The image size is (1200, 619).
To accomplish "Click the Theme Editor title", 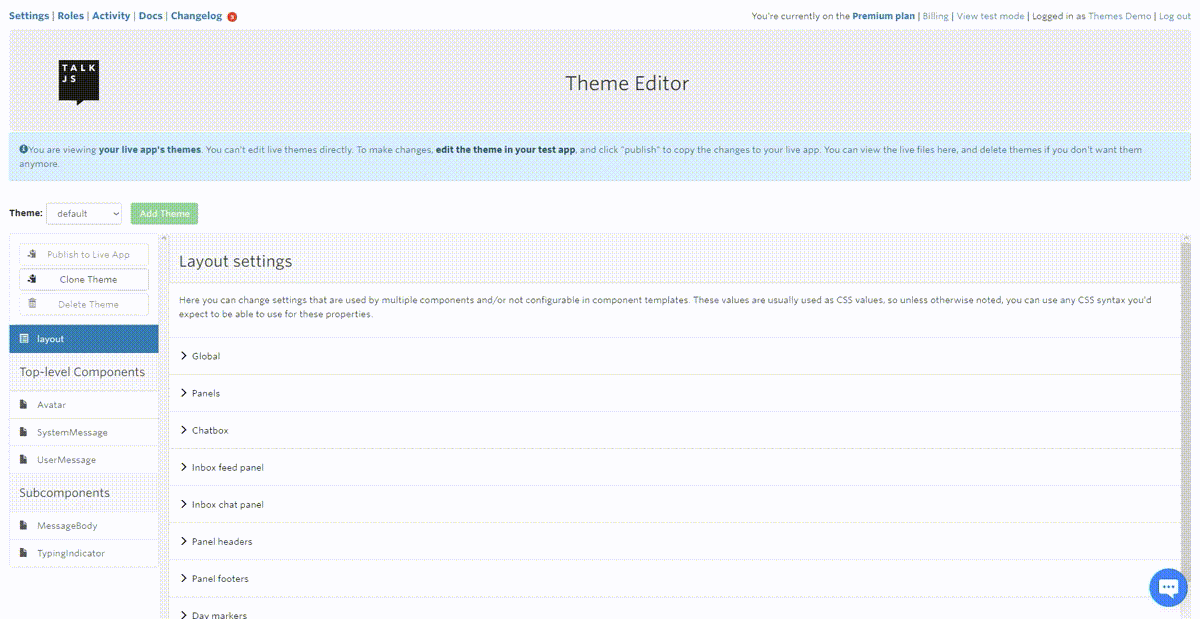I will pos(627,83).
